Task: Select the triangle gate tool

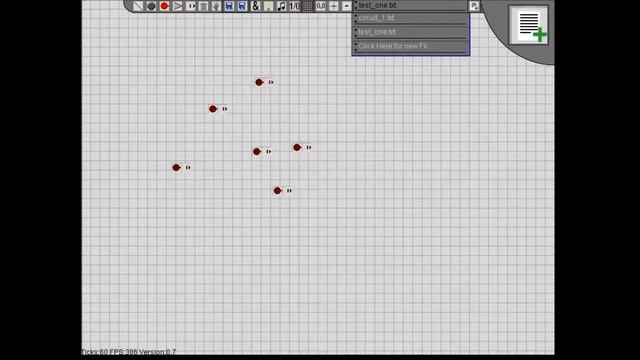Action: (178, 6)
